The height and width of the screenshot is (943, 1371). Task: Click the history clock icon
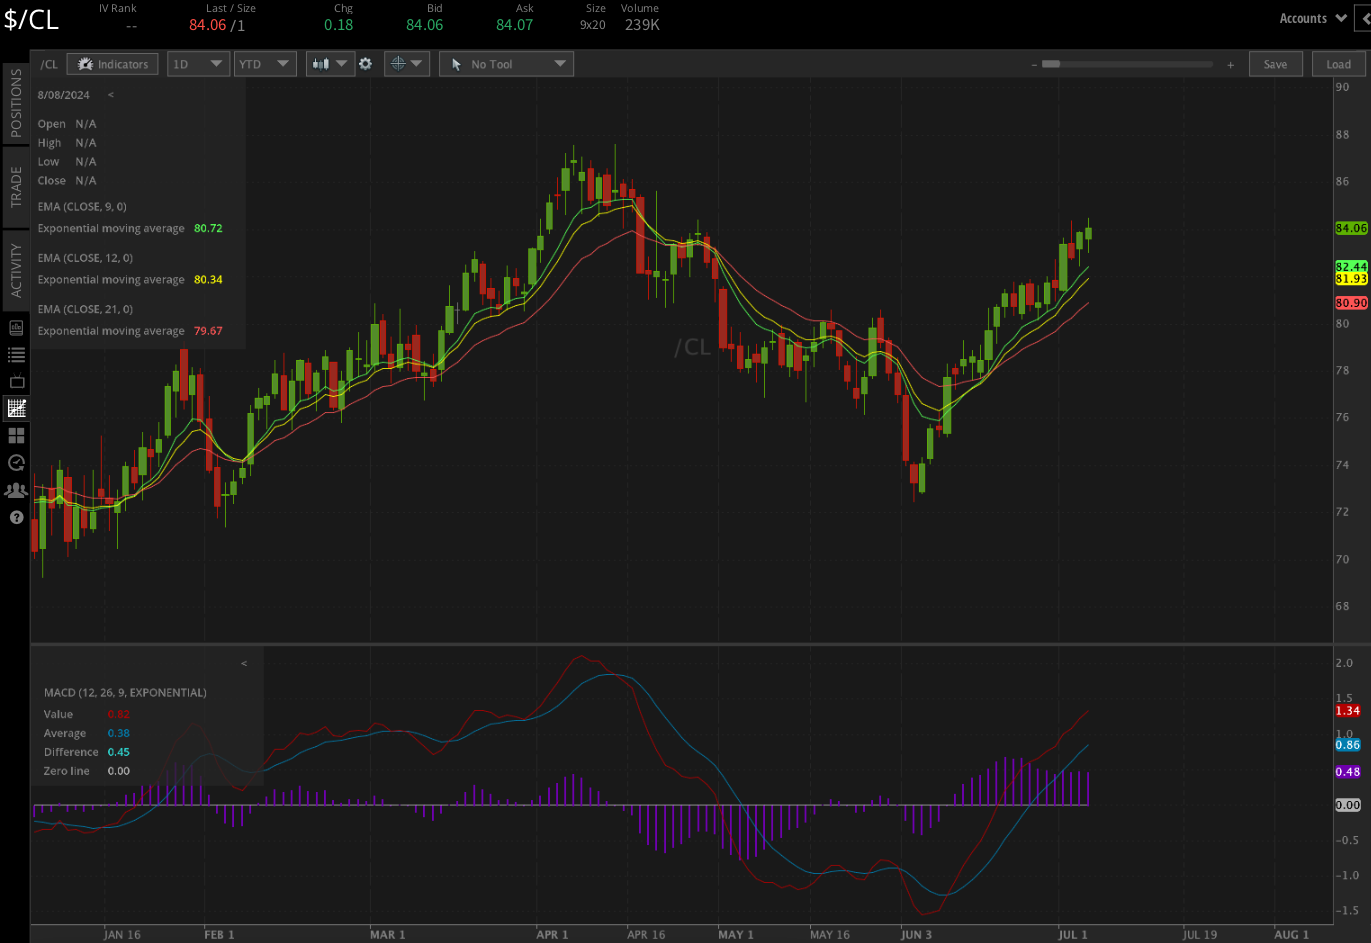click(x=15, y=463)
